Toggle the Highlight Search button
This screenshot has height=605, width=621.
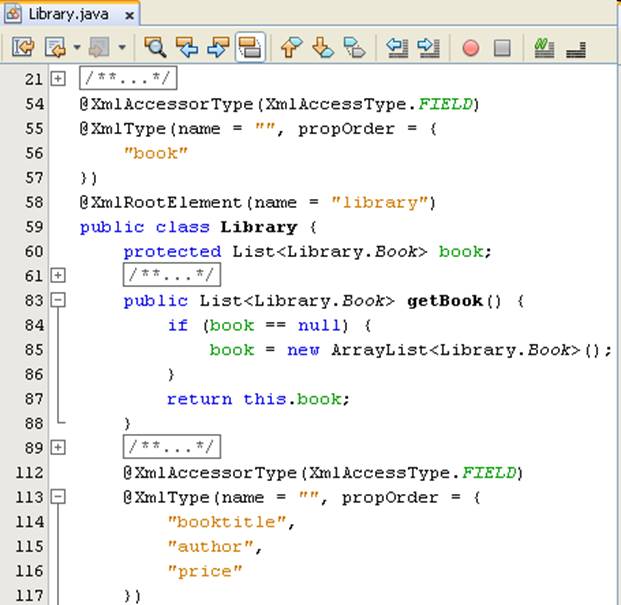click(x=250, y=47)
